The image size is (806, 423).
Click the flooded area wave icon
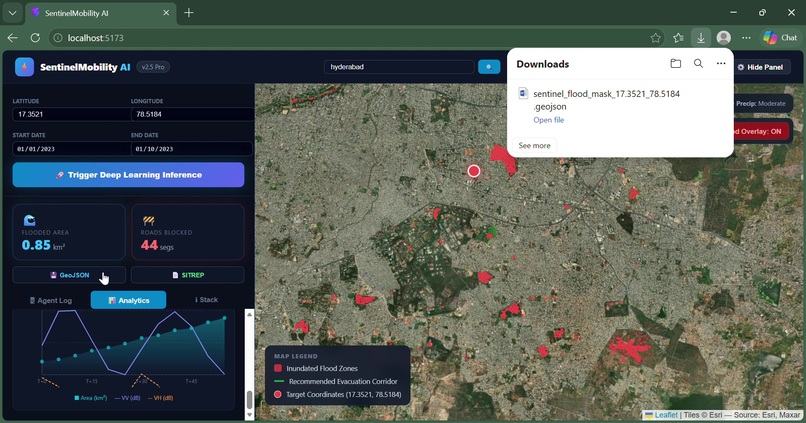point(29,220)
